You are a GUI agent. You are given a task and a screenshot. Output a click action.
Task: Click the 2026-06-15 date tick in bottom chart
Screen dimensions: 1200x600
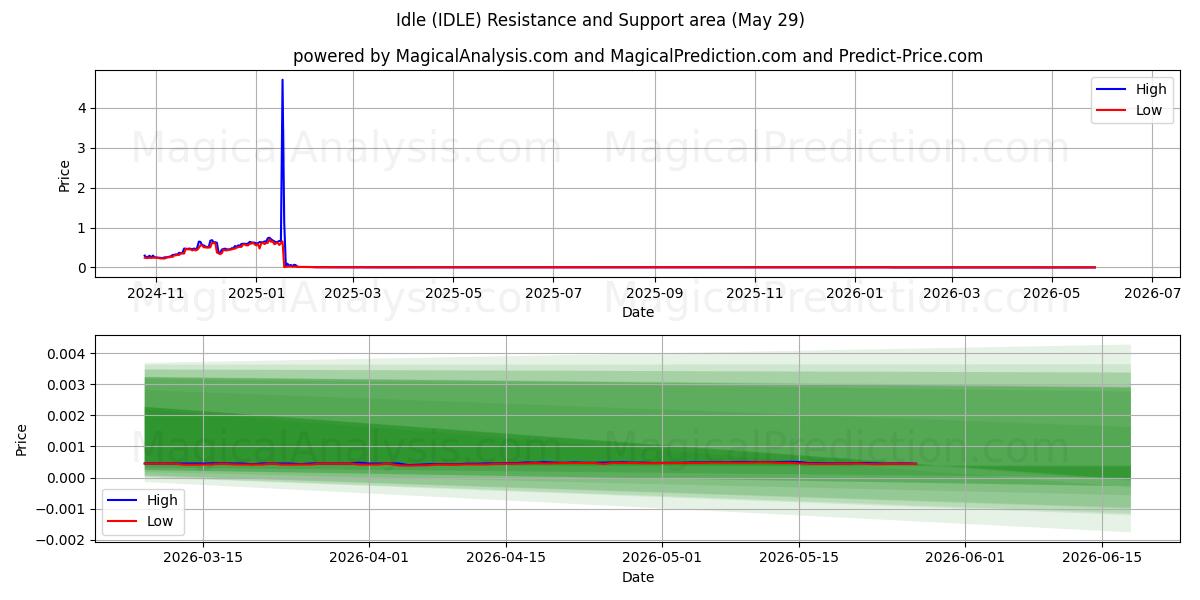1101,558
